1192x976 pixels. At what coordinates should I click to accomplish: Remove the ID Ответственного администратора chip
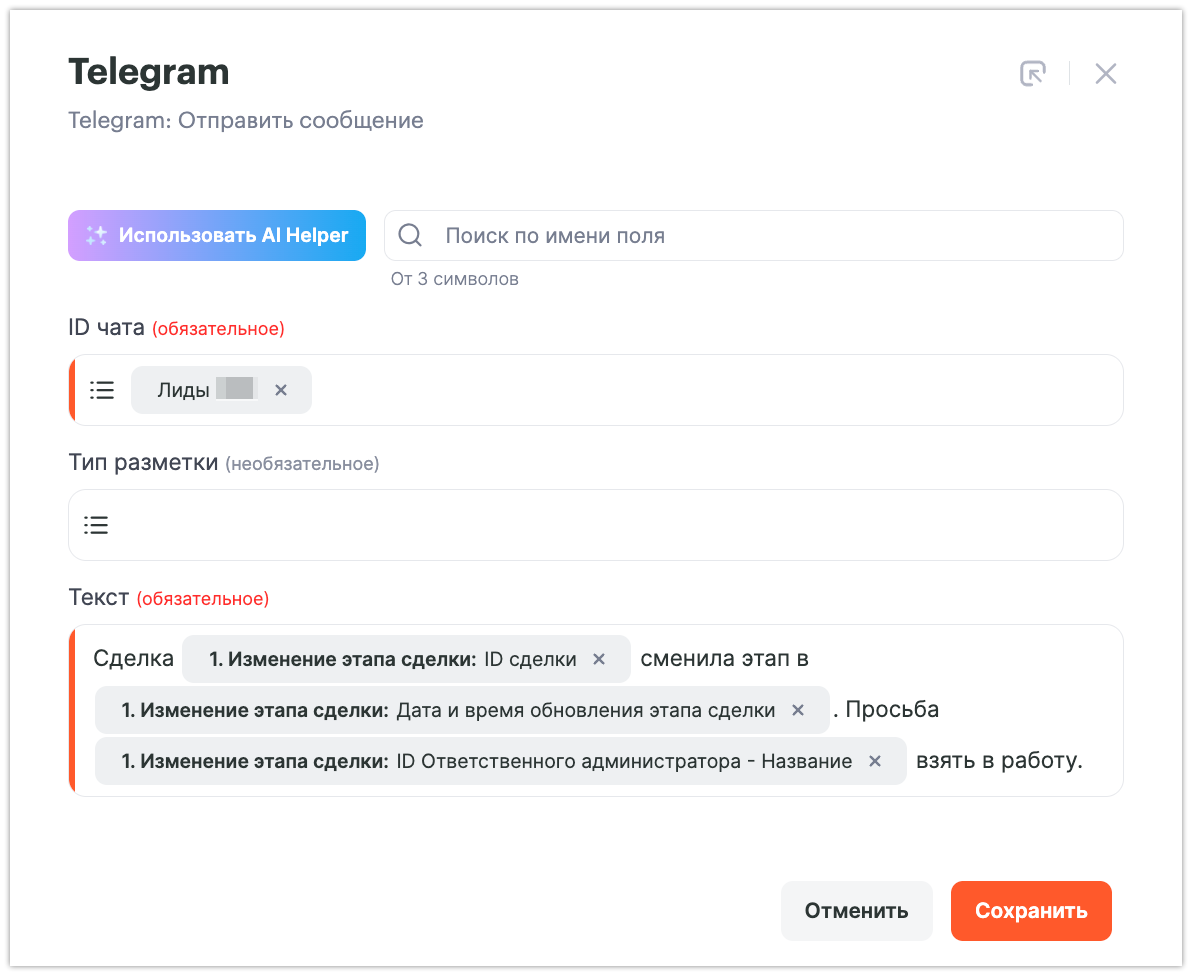pos(875,761)
